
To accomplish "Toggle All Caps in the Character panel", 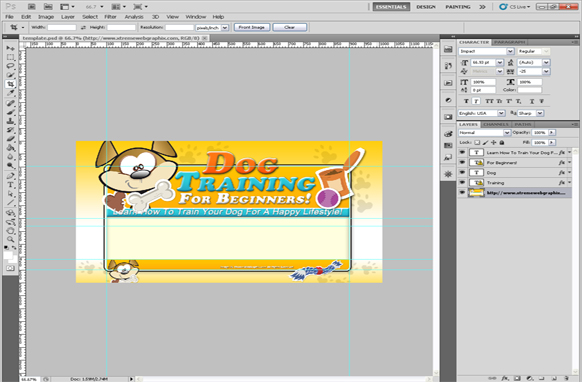I will 489,101.
